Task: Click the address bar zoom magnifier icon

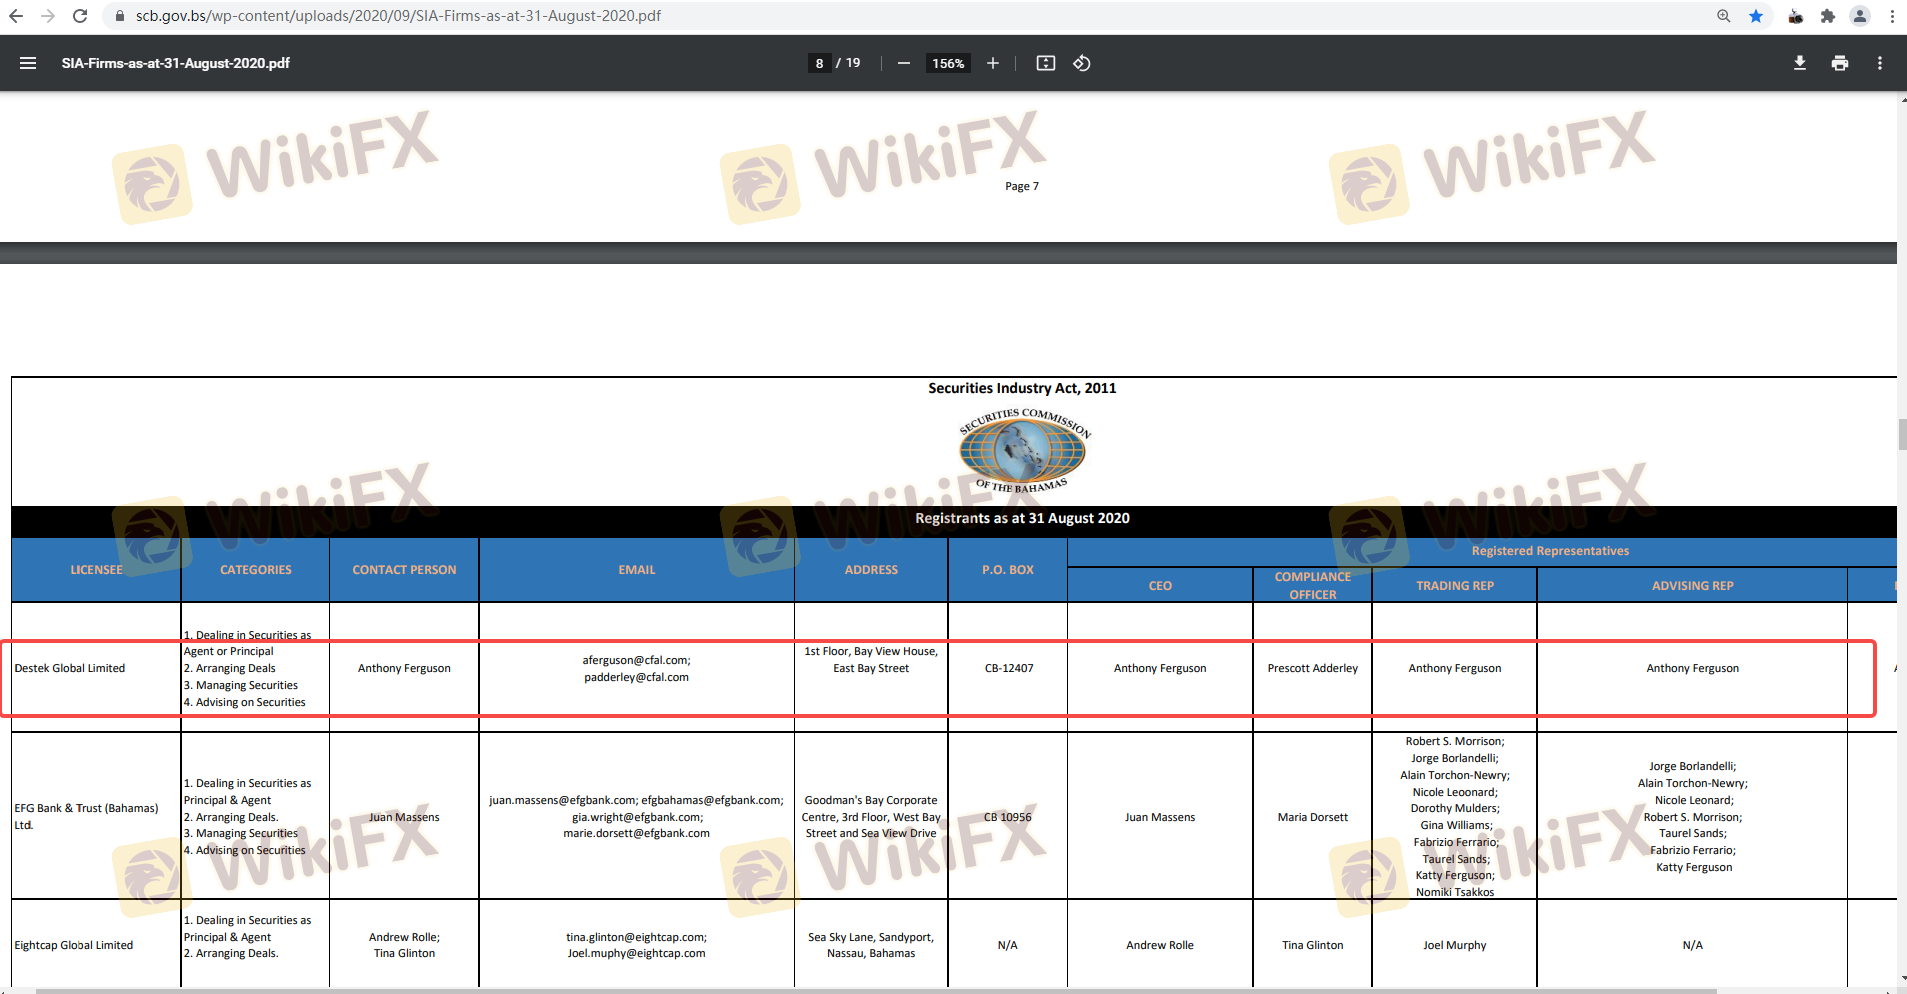Action: 1724,16
